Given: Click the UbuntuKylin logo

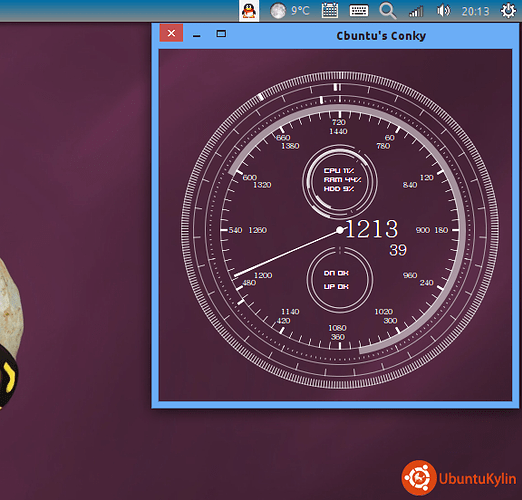Looking at the screenshot, I should [x=459, y=478].
